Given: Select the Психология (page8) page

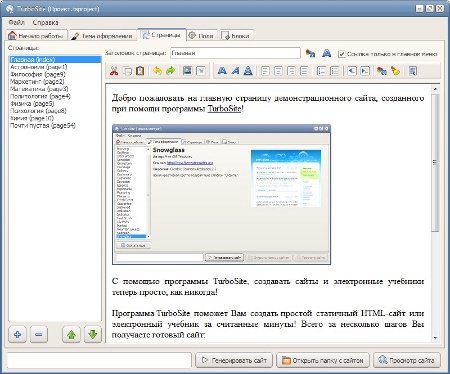Looking at the screenshot, I should 55,111.
